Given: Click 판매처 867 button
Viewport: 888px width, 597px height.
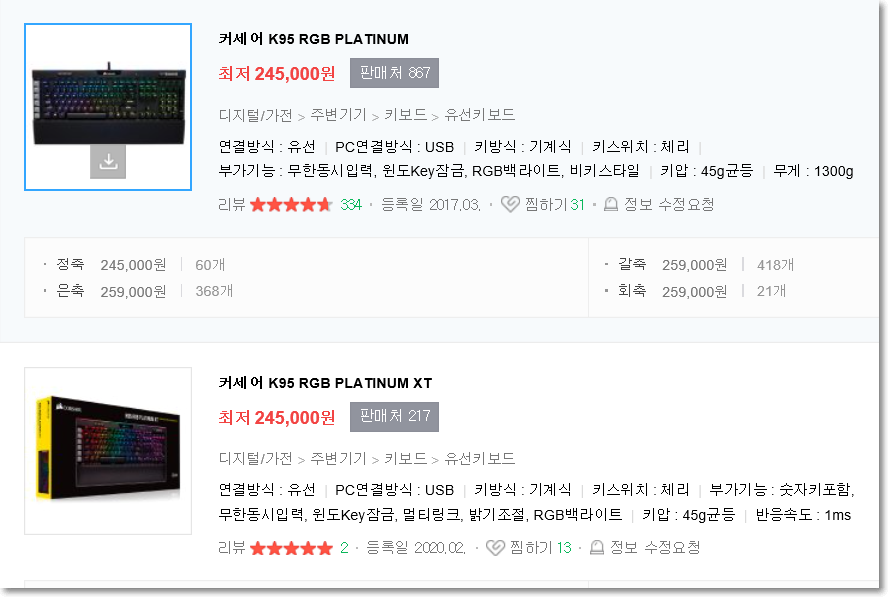Looking at the screenshot, I should coord(394,73).
